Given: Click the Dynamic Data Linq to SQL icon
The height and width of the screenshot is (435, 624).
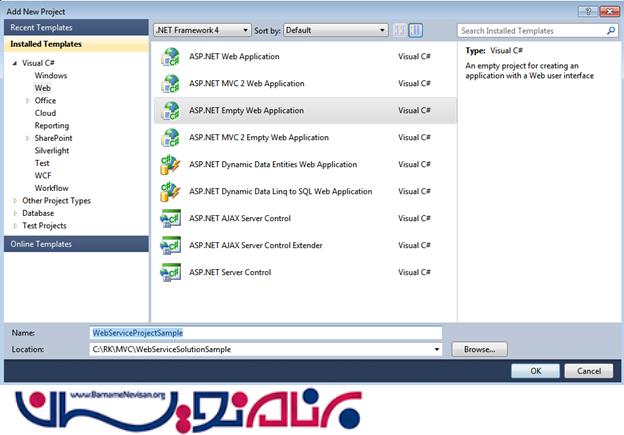Looking at the screenshot, I should [171, 191].
